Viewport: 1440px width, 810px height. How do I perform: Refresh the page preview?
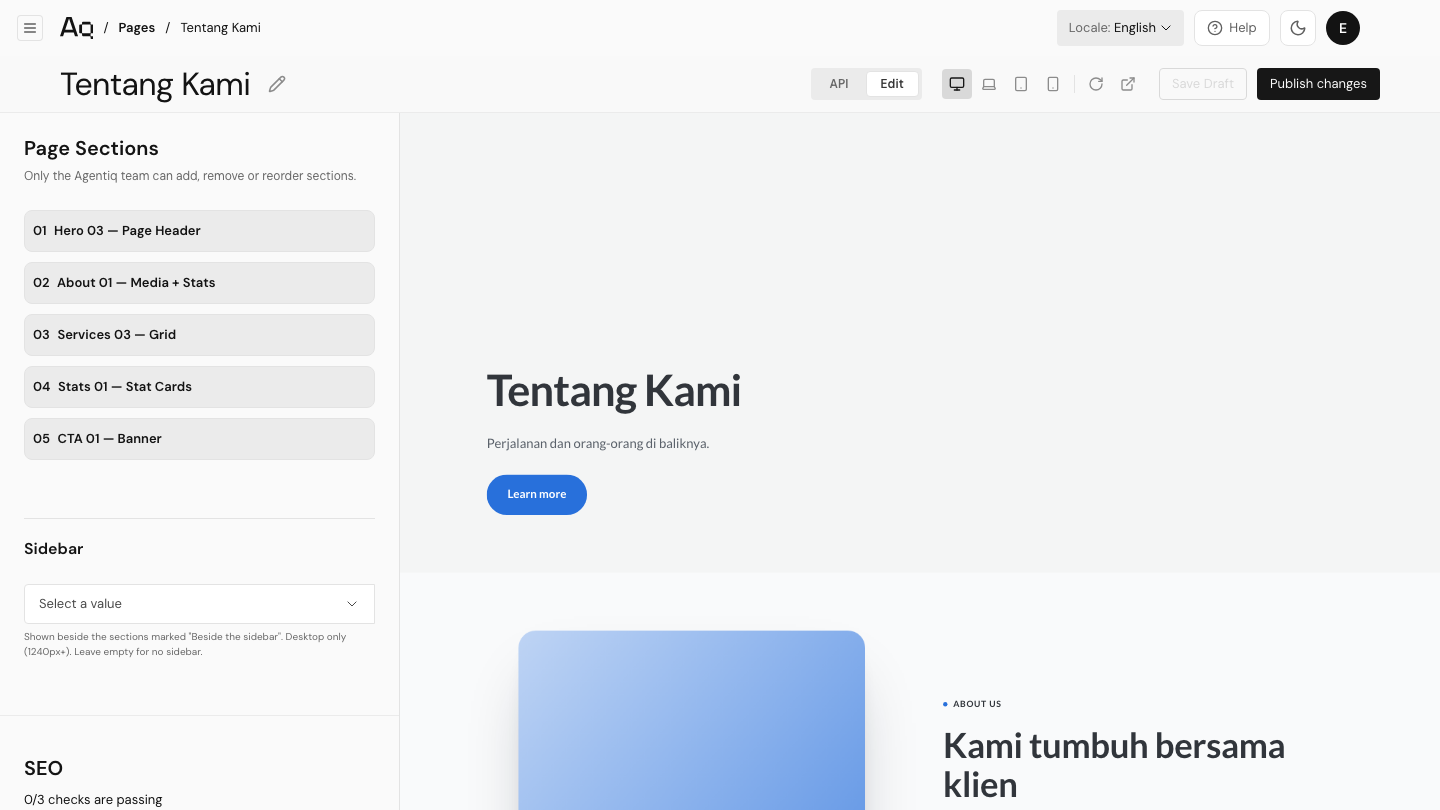click(1096, 84)
